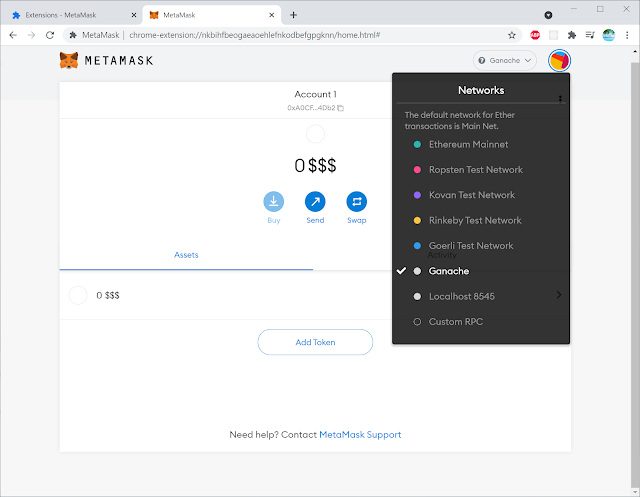The width and height of the screenshot is (640, 497).
Task: Click the Networks panel title
Action: pyautogui.click(x=481, y=90)
